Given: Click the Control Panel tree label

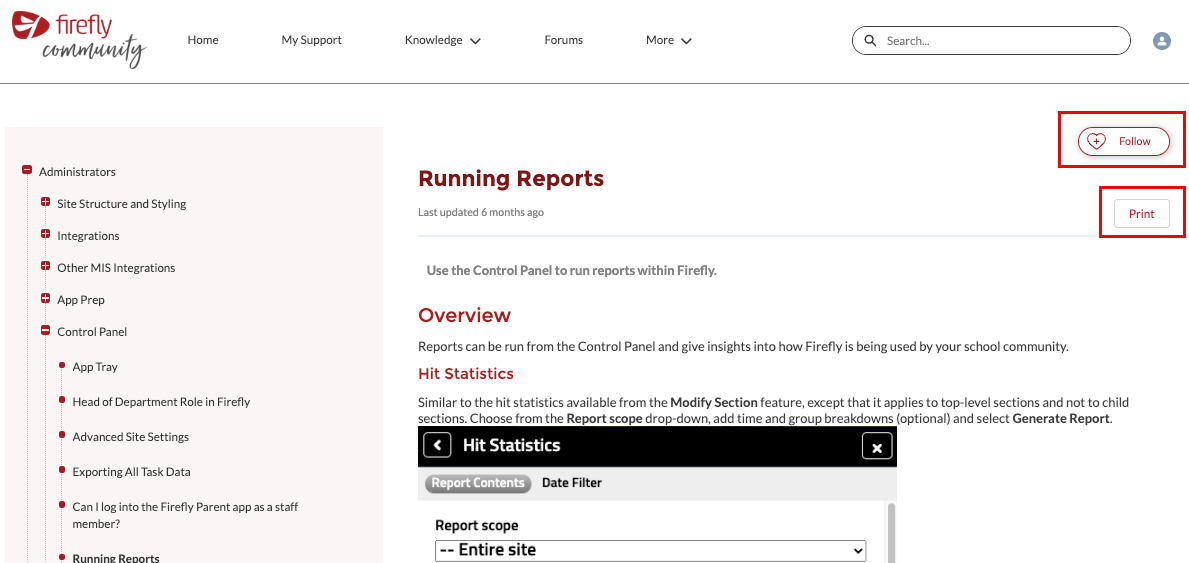Looking at the screenshot, I should coord(93,332).
